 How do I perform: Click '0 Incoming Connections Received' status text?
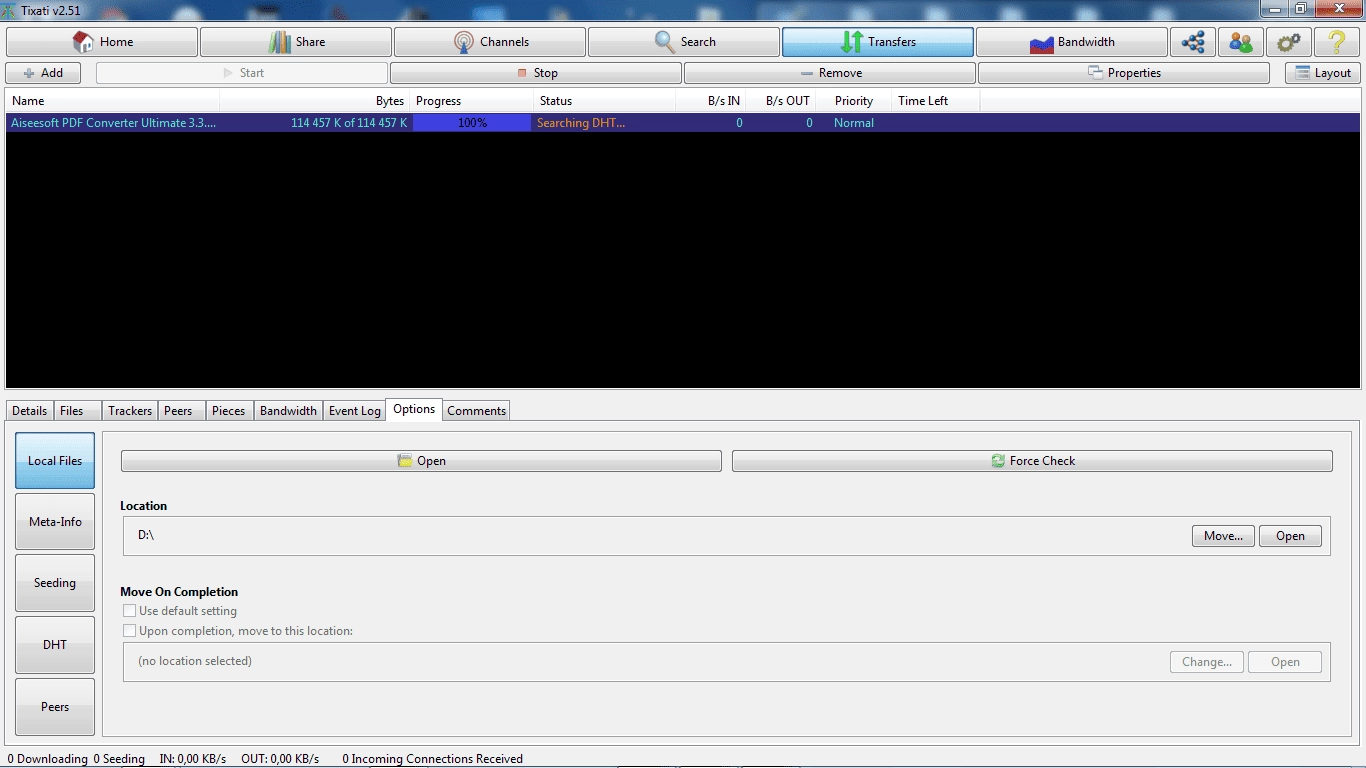click(x=432, y=759)
